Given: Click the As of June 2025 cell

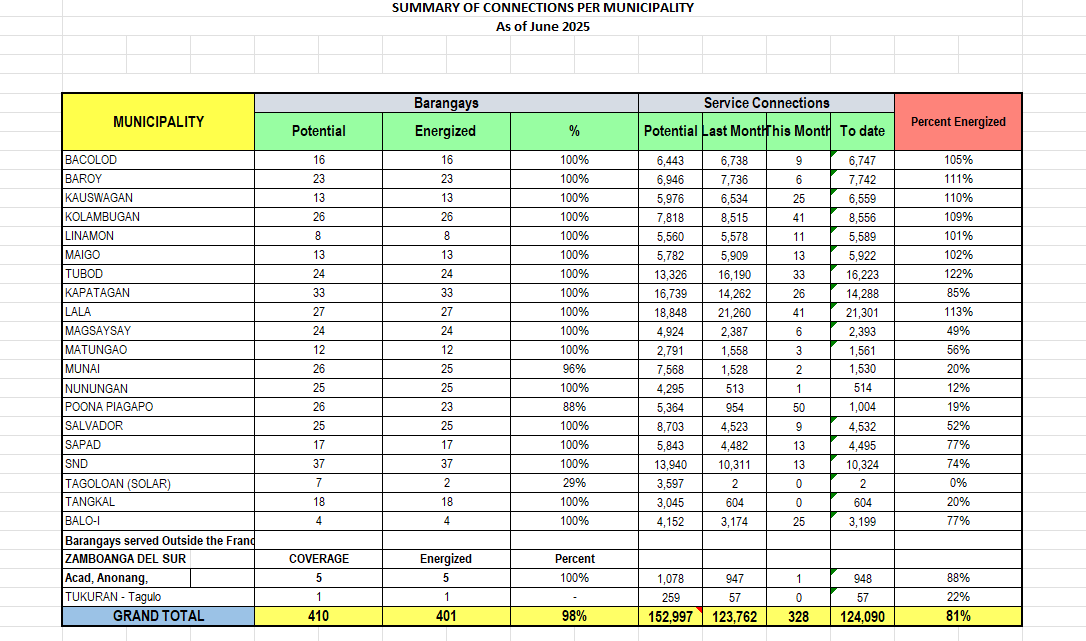Looking at the screenshot, I should click(542, 27).
